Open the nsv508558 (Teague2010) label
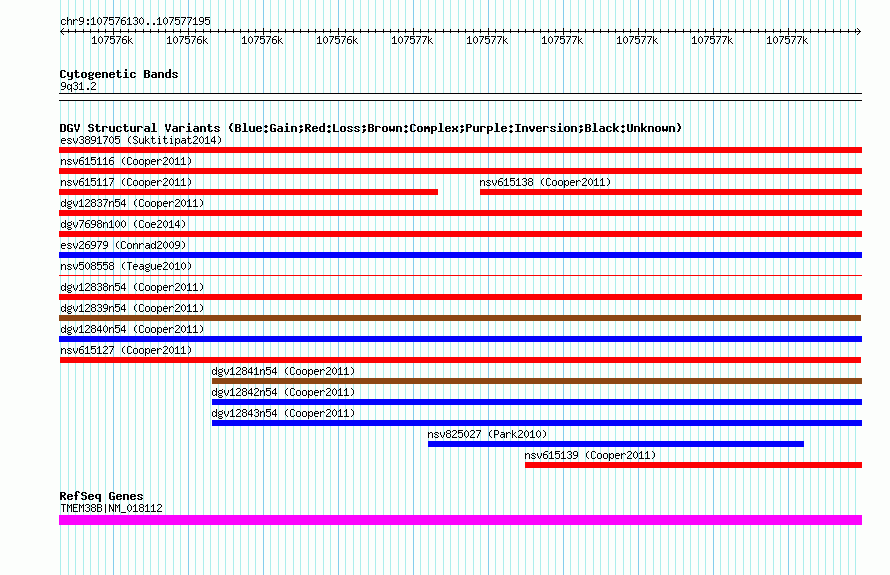Image resolution: width=890 pixels, height=575 pixels. [x=126, y=266]
